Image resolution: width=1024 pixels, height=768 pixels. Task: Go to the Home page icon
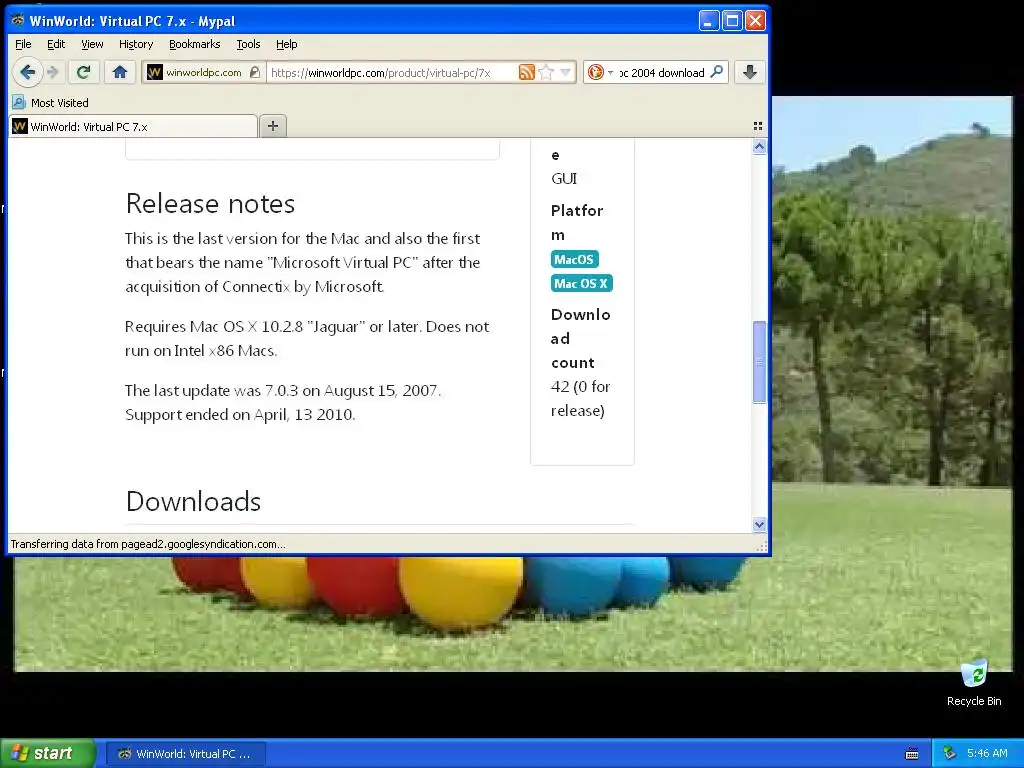tap(120, 72)
